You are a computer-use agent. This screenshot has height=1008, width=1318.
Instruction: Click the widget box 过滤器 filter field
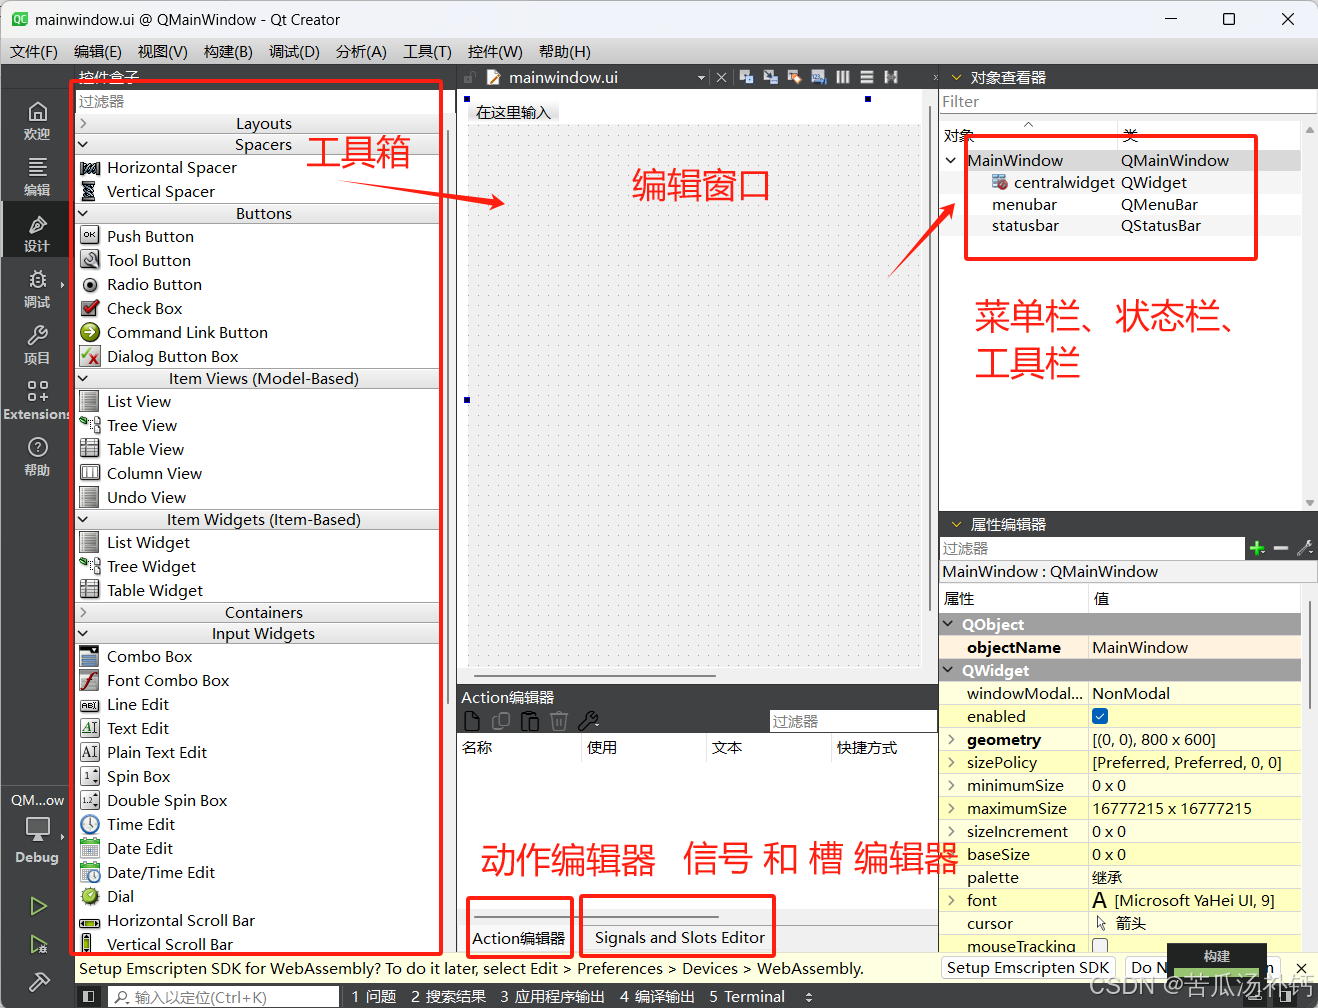(x=257, y=101)
